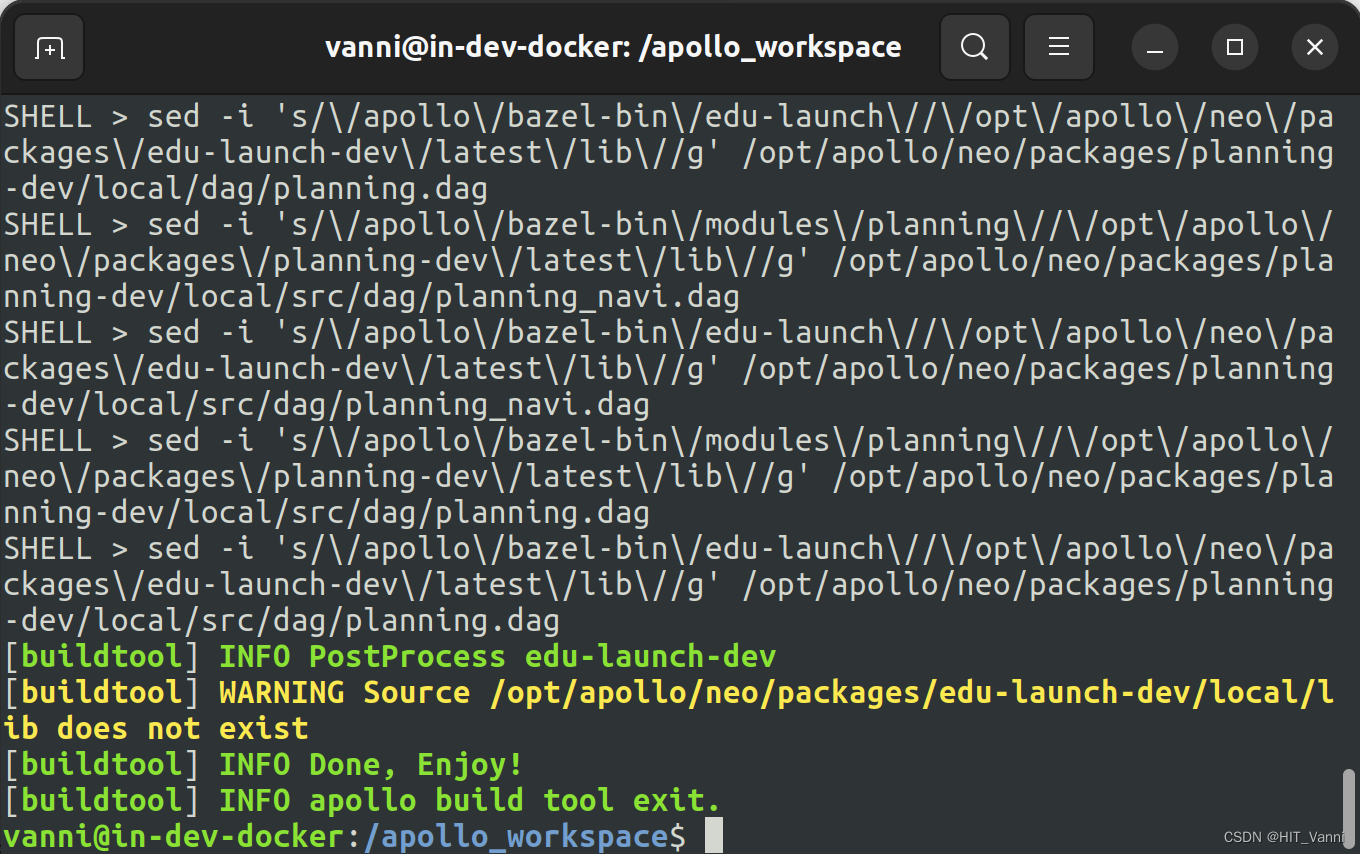Click the INFO PostProcess edu-launch-dev line
This screenshot has width=1360, height=854.
coord(390,657)
